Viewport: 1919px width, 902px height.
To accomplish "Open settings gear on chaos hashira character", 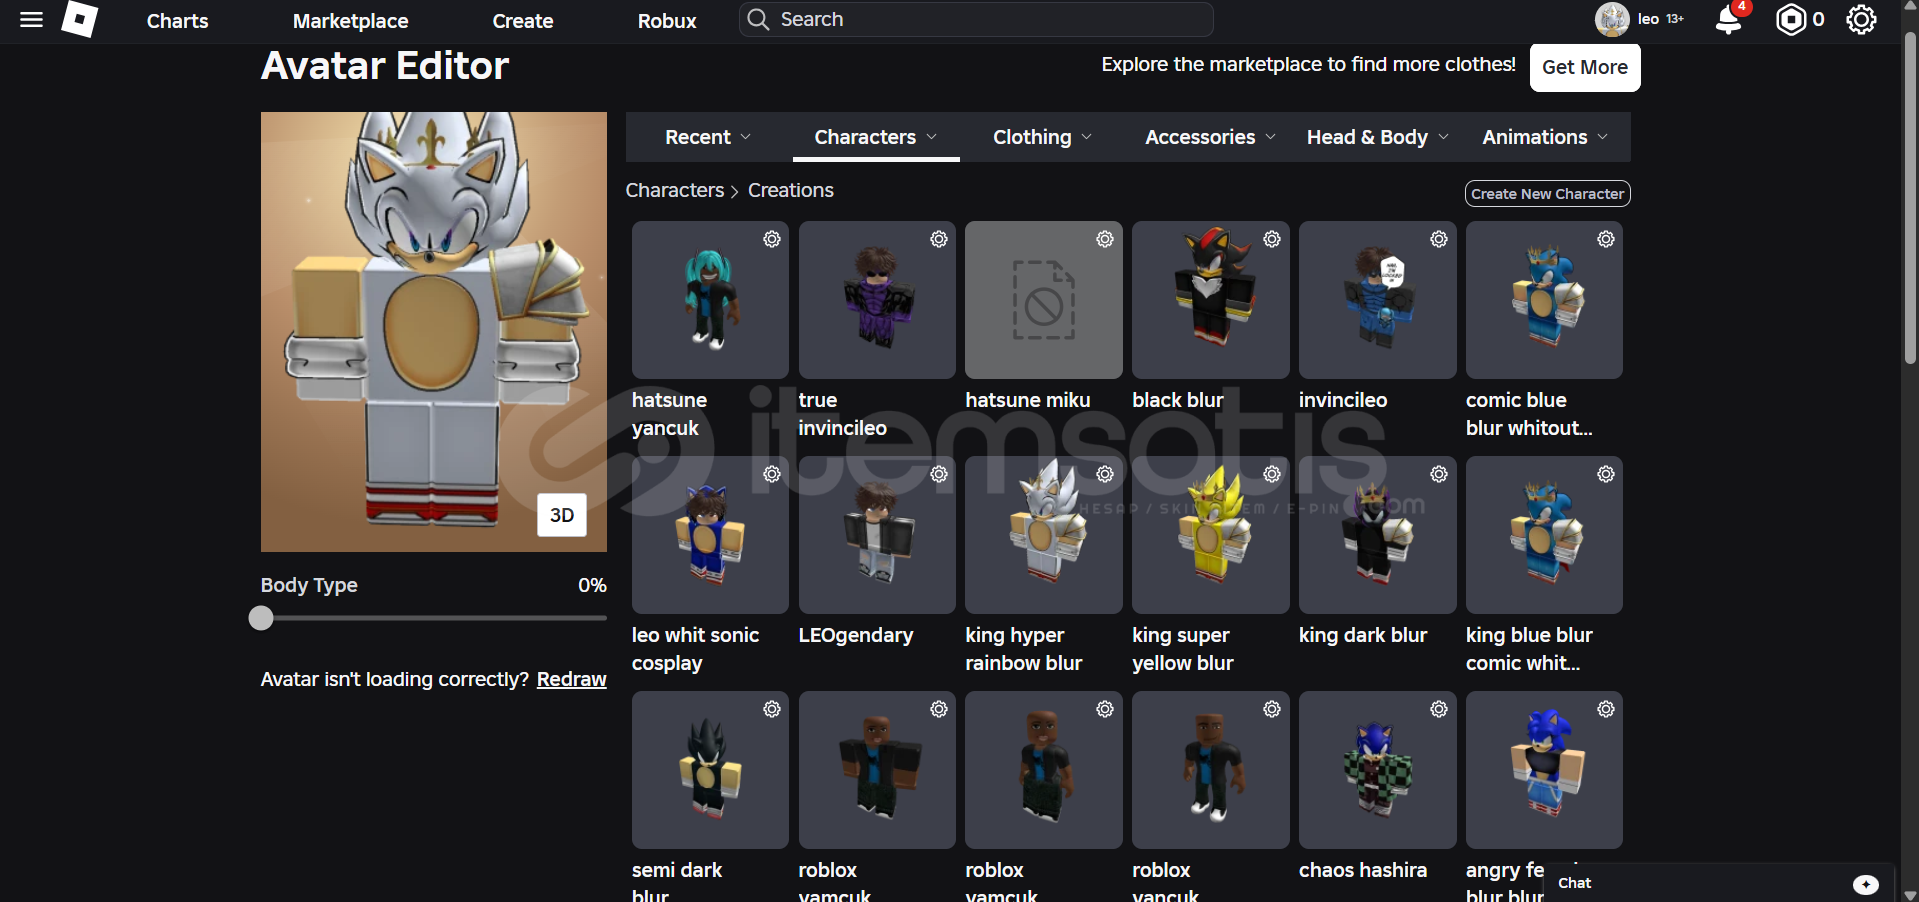I will point(1438,709).
